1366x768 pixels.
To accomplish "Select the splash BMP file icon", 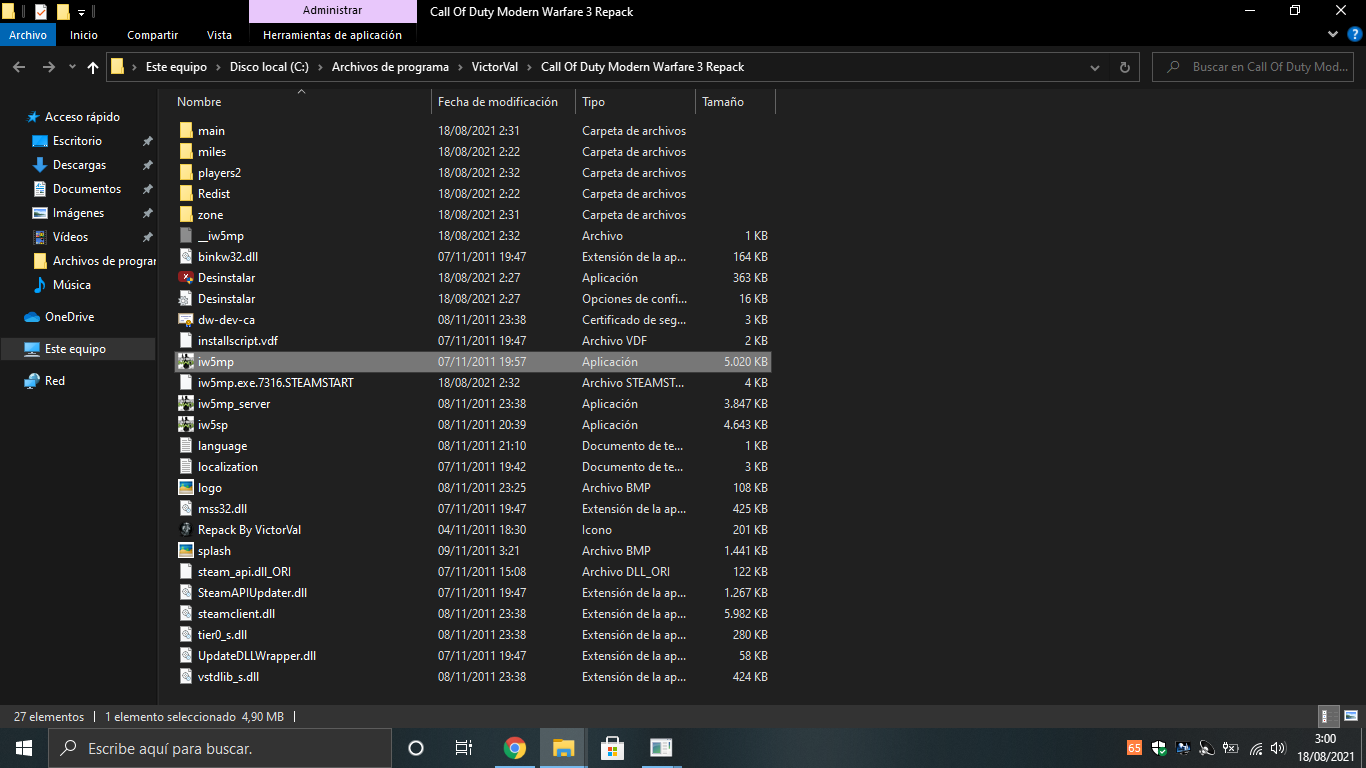I will click(186, 551).
